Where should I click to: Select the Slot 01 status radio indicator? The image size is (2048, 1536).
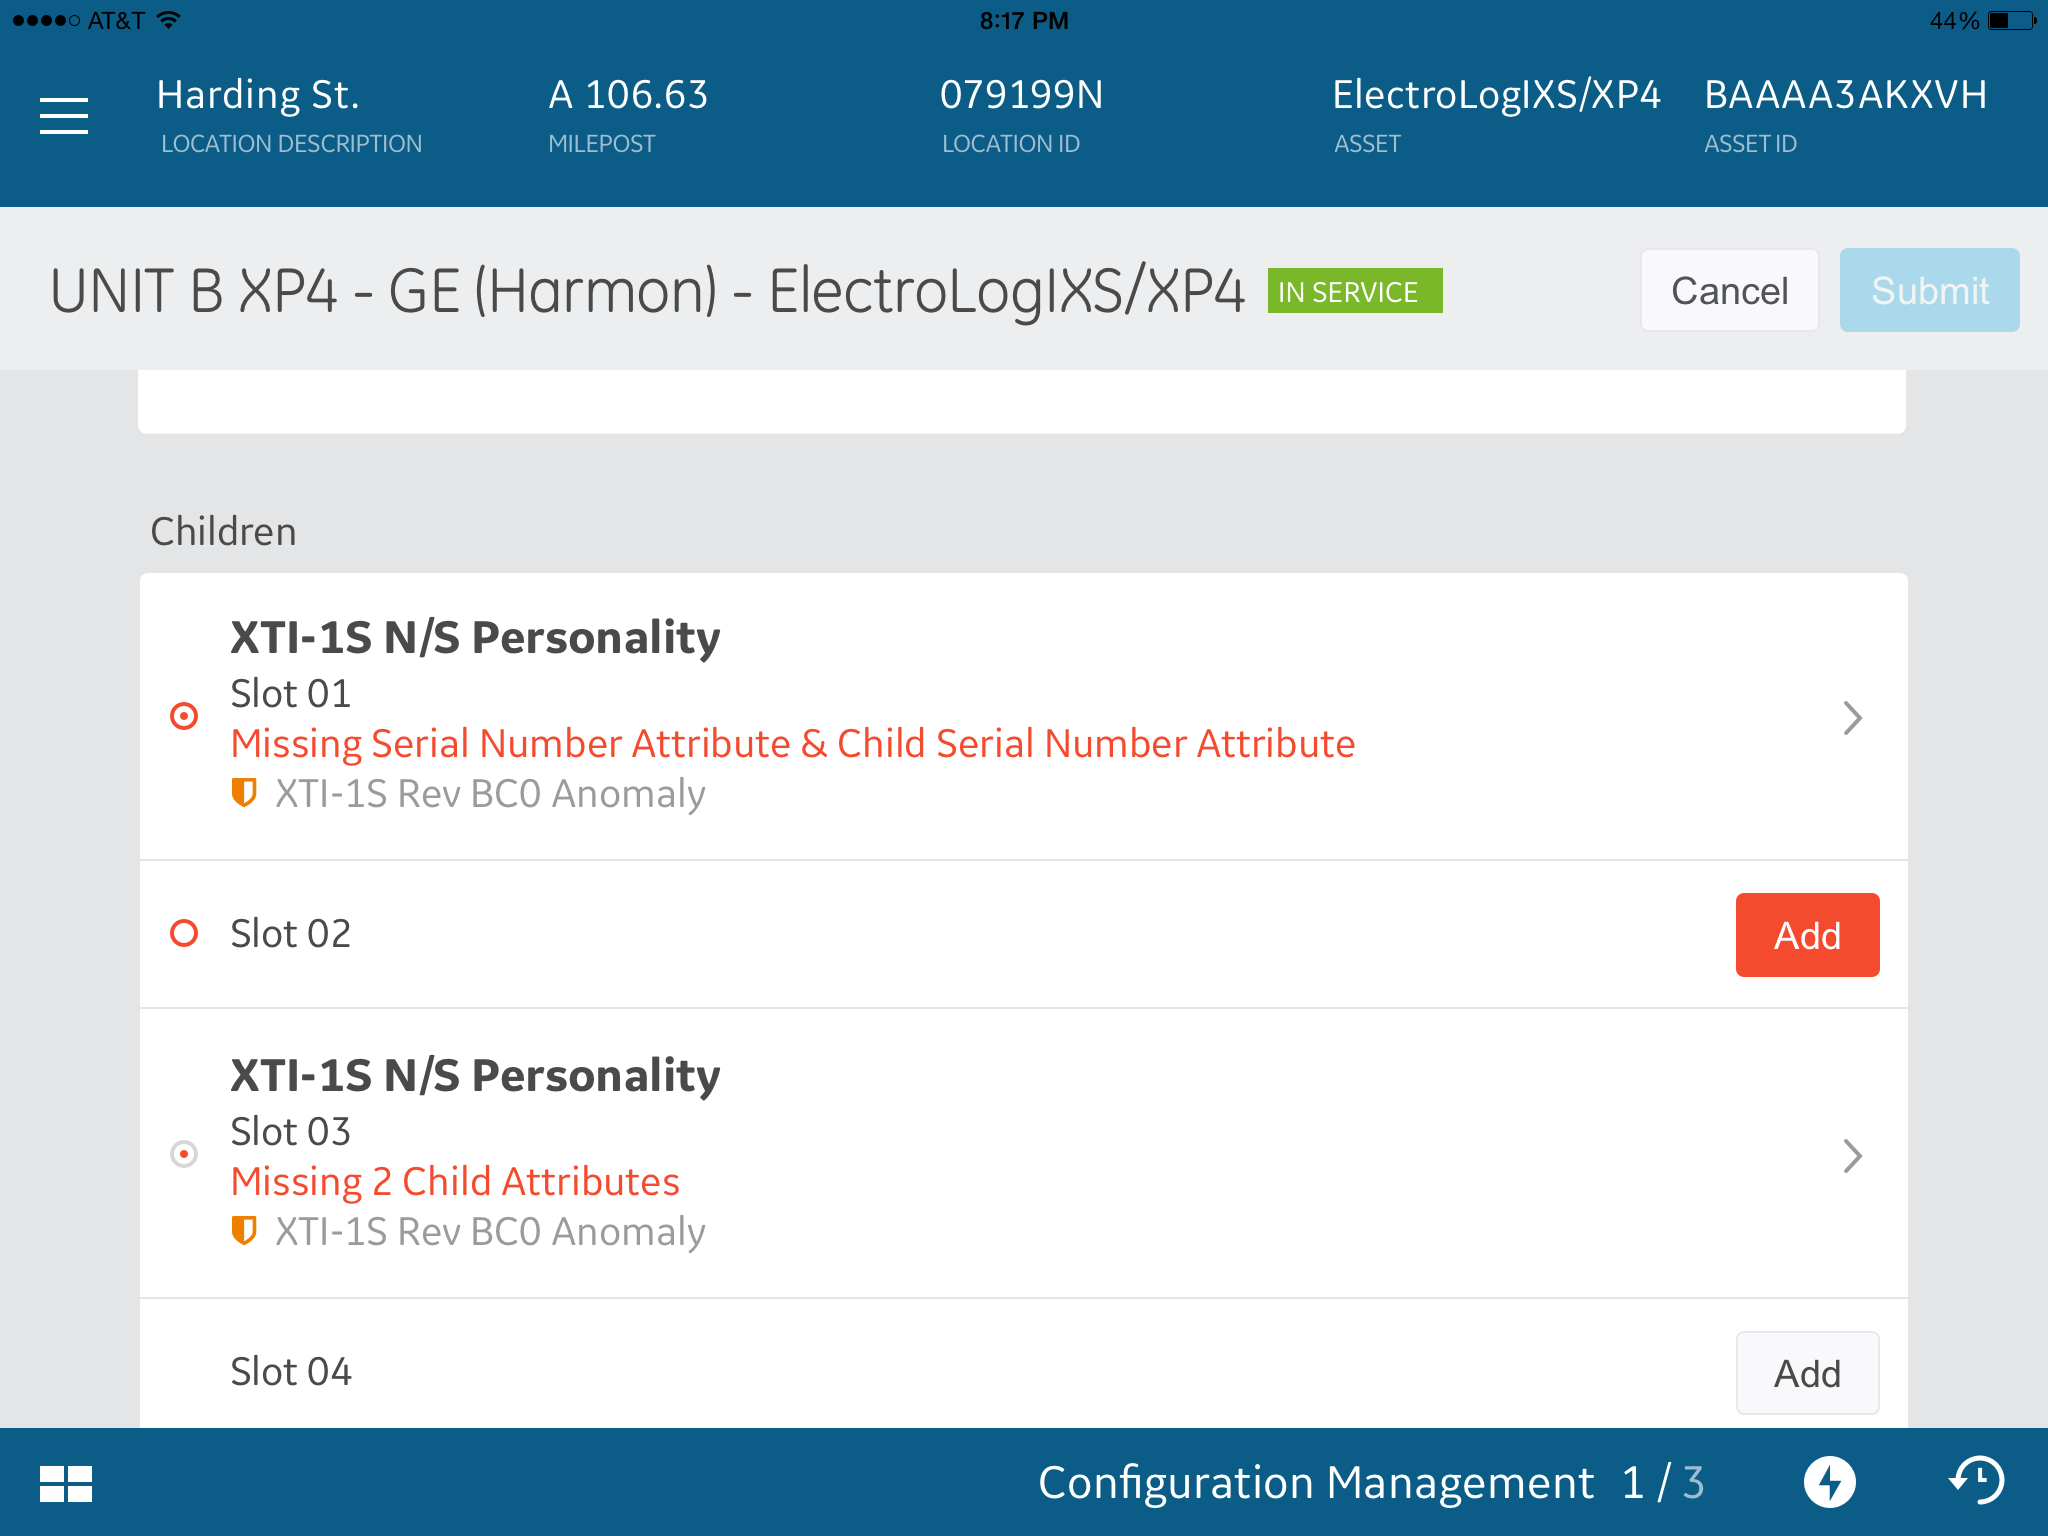184,716
